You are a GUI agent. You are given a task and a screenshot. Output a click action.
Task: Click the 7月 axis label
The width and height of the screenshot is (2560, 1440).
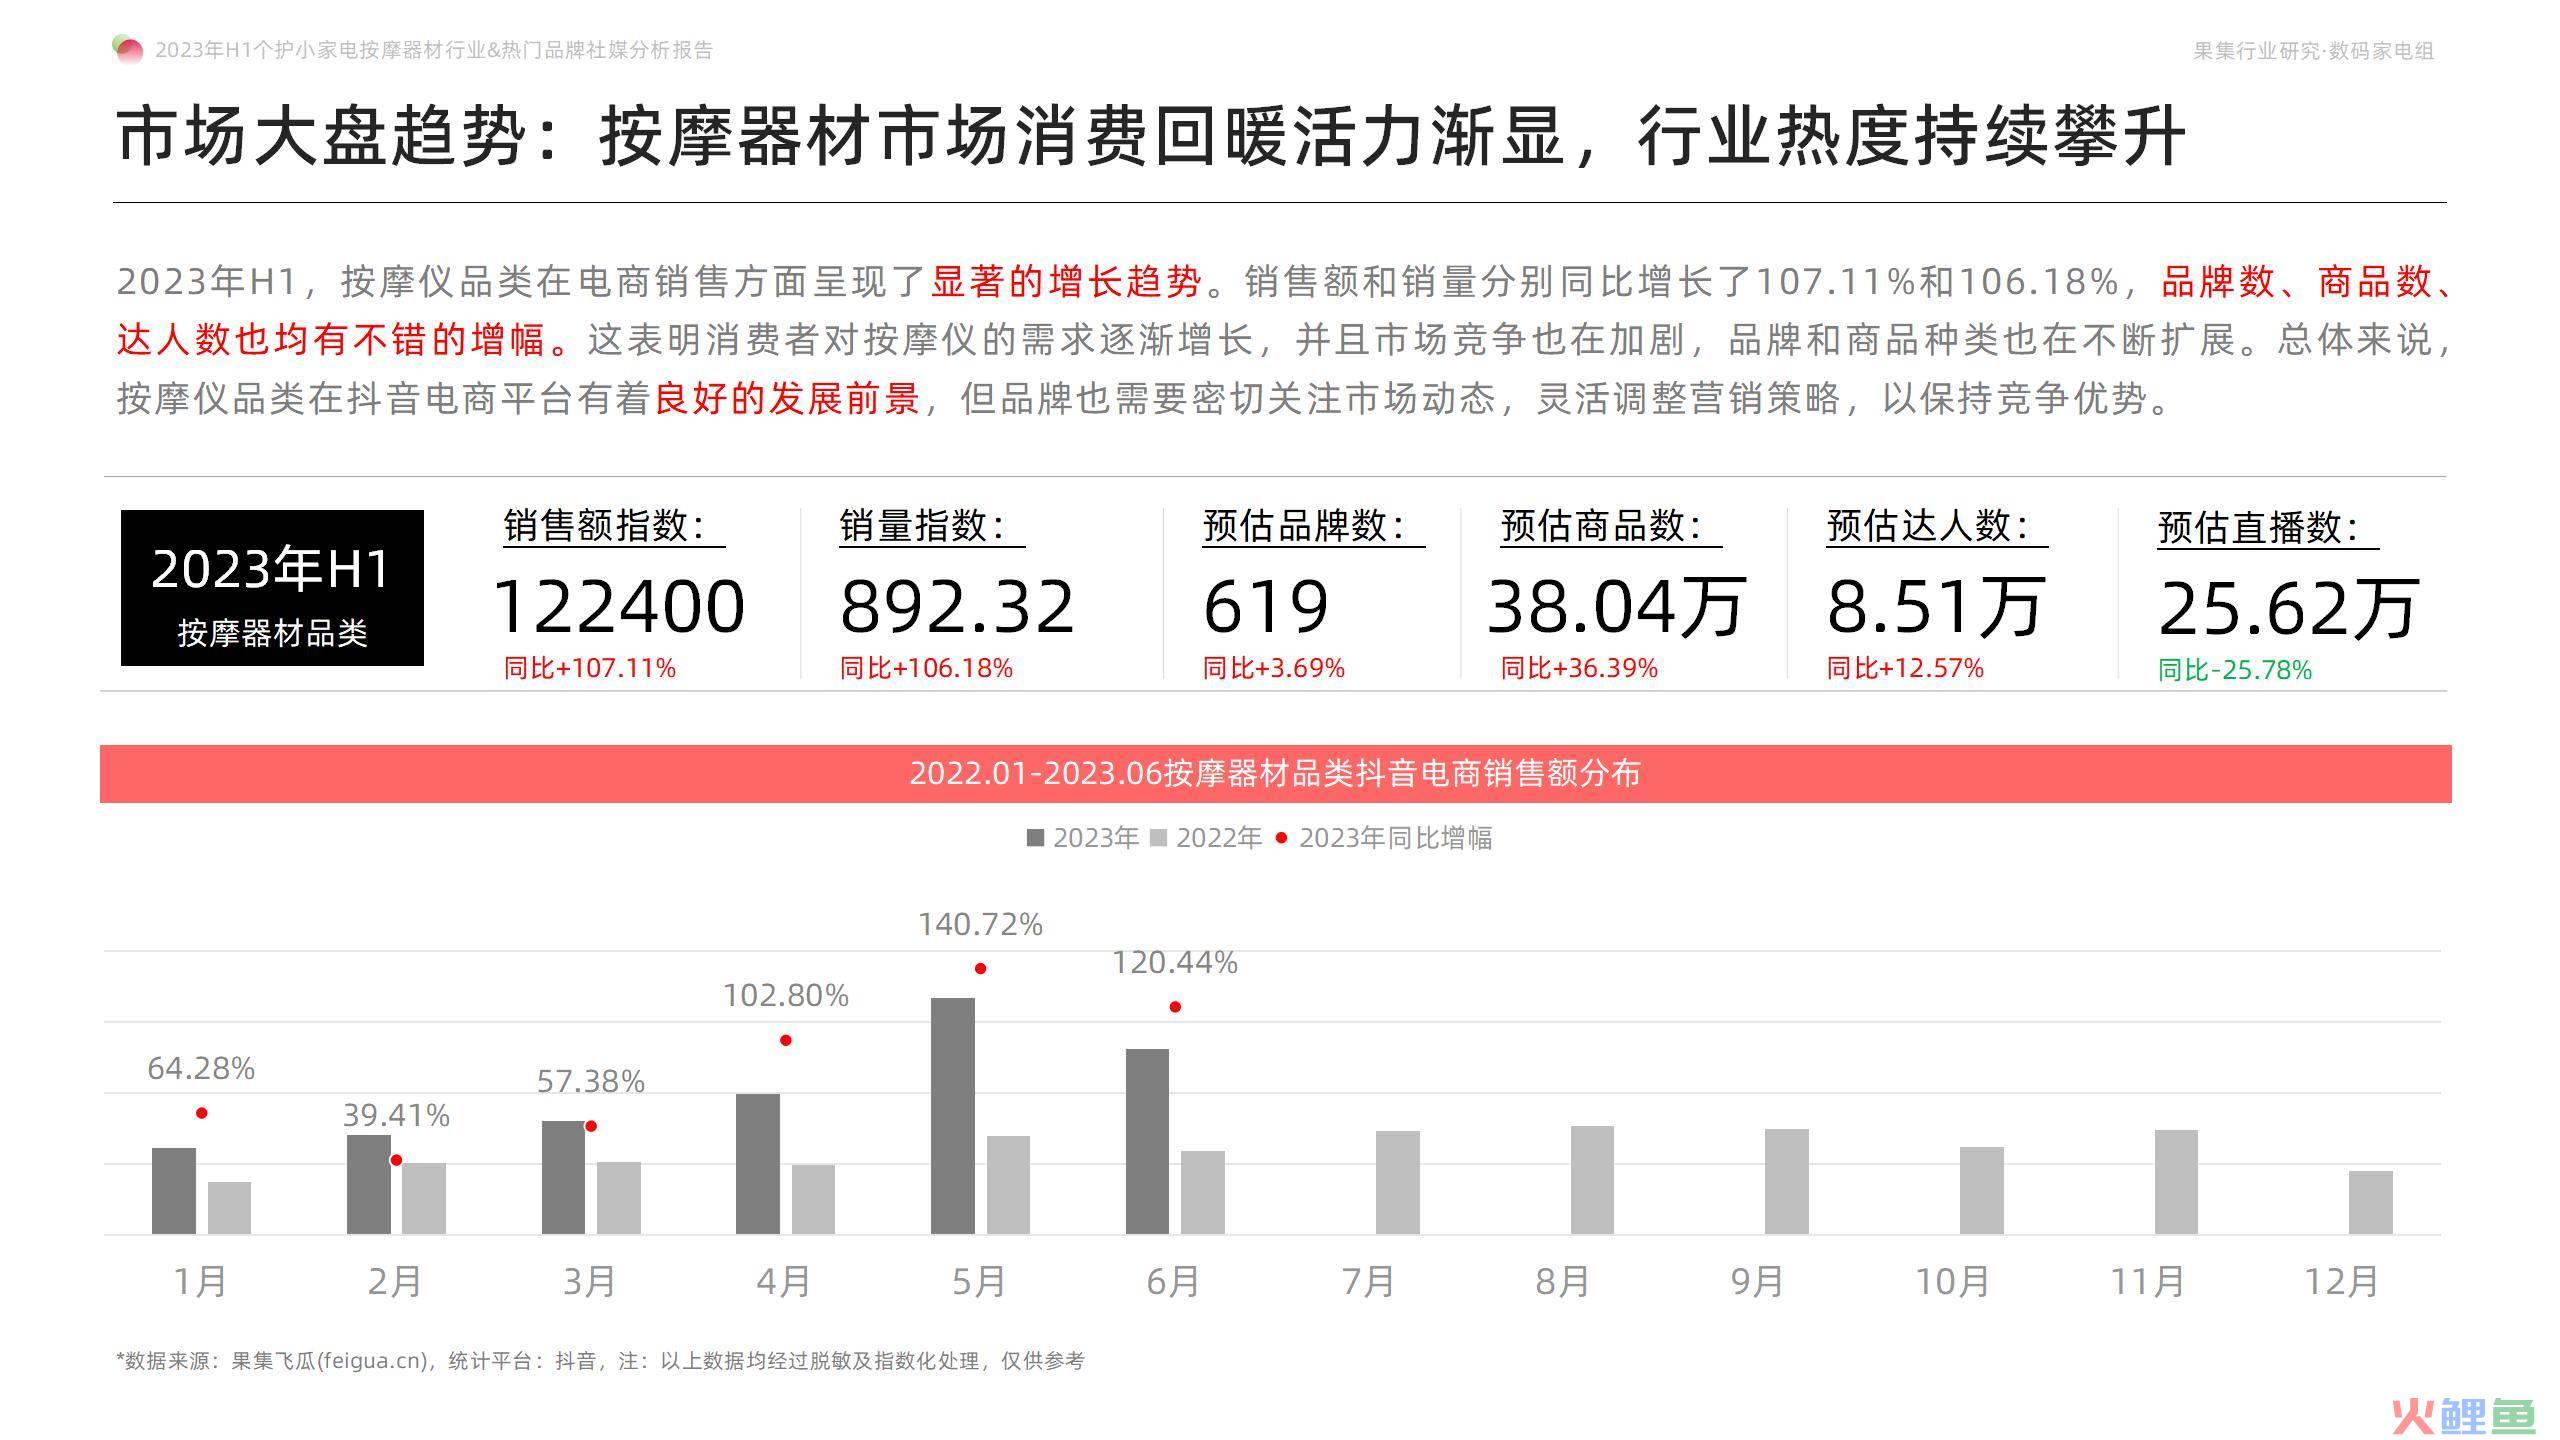coord(1368,1281)
